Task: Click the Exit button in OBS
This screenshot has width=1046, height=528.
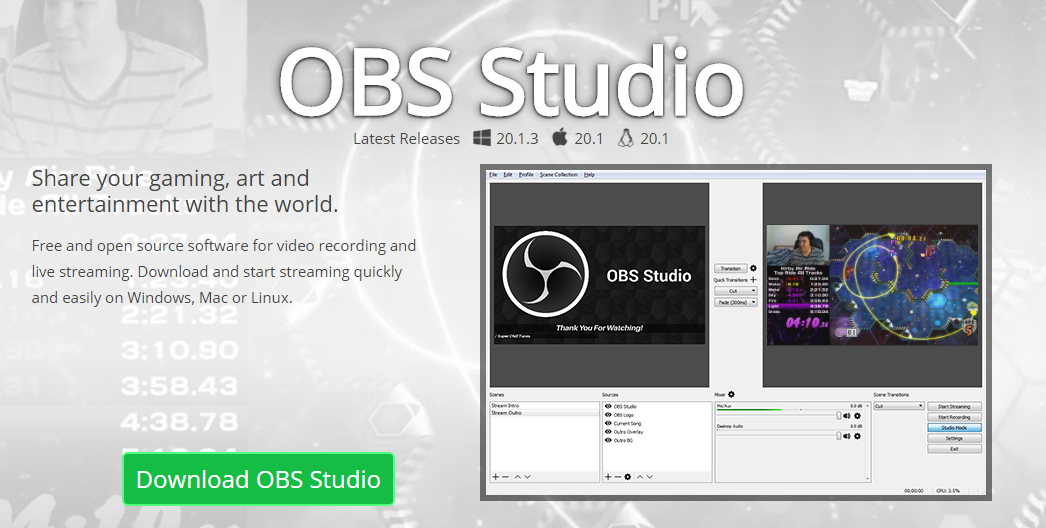Action: [954, 449]
